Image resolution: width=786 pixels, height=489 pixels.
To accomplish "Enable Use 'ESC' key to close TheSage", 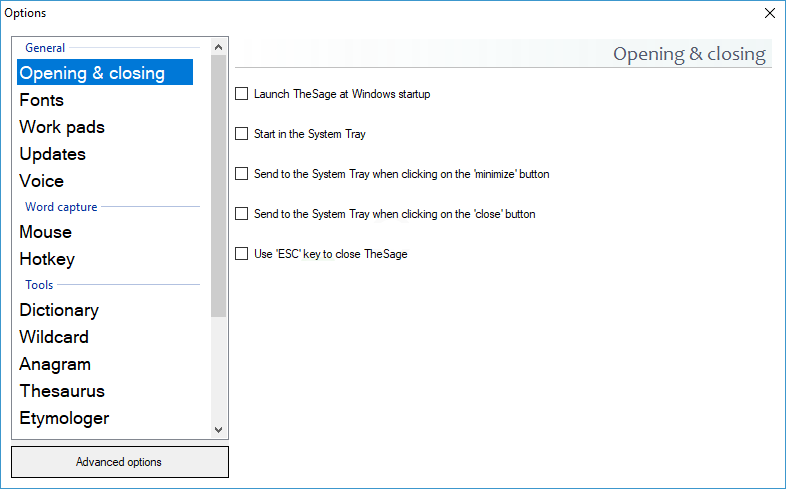I will pos(241,254).
